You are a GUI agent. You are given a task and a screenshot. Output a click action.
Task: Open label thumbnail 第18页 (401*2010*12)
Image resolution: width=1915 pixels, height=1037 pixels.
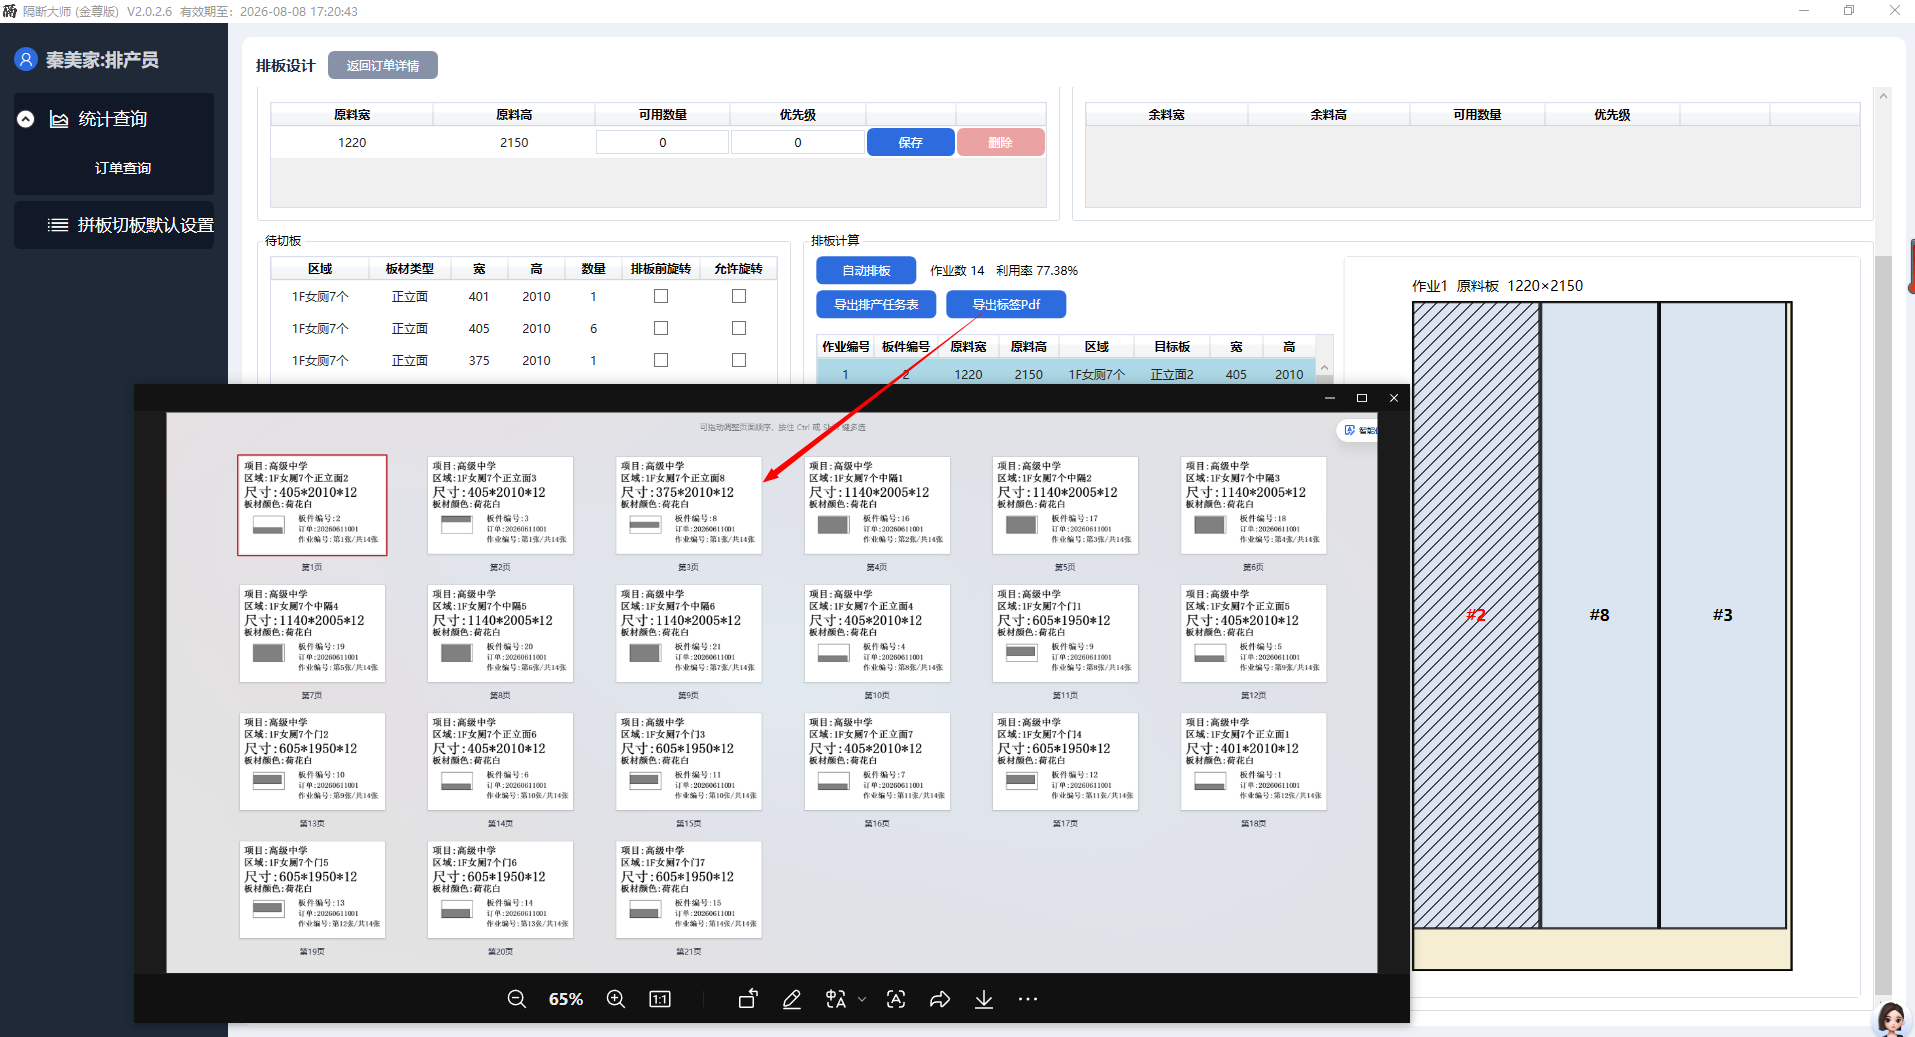(1253, 761)
